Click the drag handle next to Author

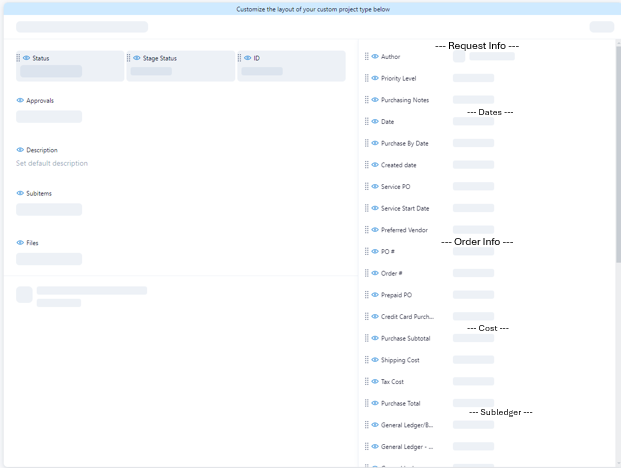(x=367, y=56)
